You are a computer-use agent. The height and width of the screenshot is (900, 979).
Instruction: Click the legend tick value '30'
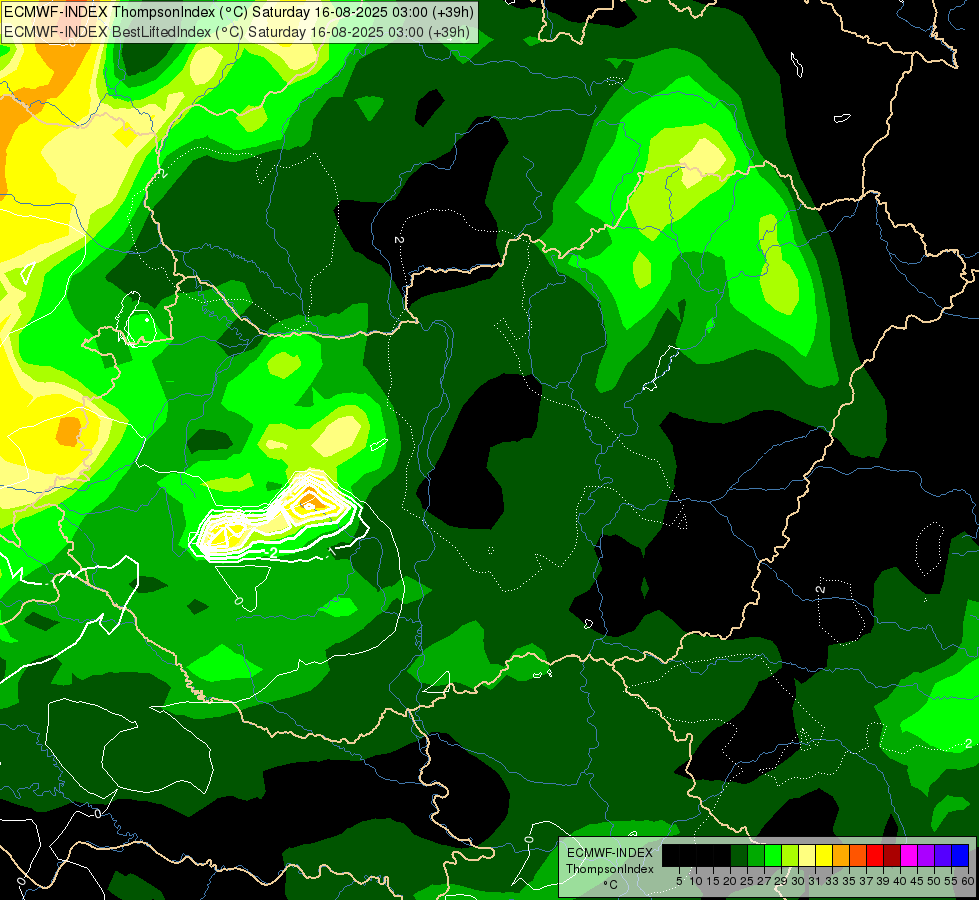[798, 881]
